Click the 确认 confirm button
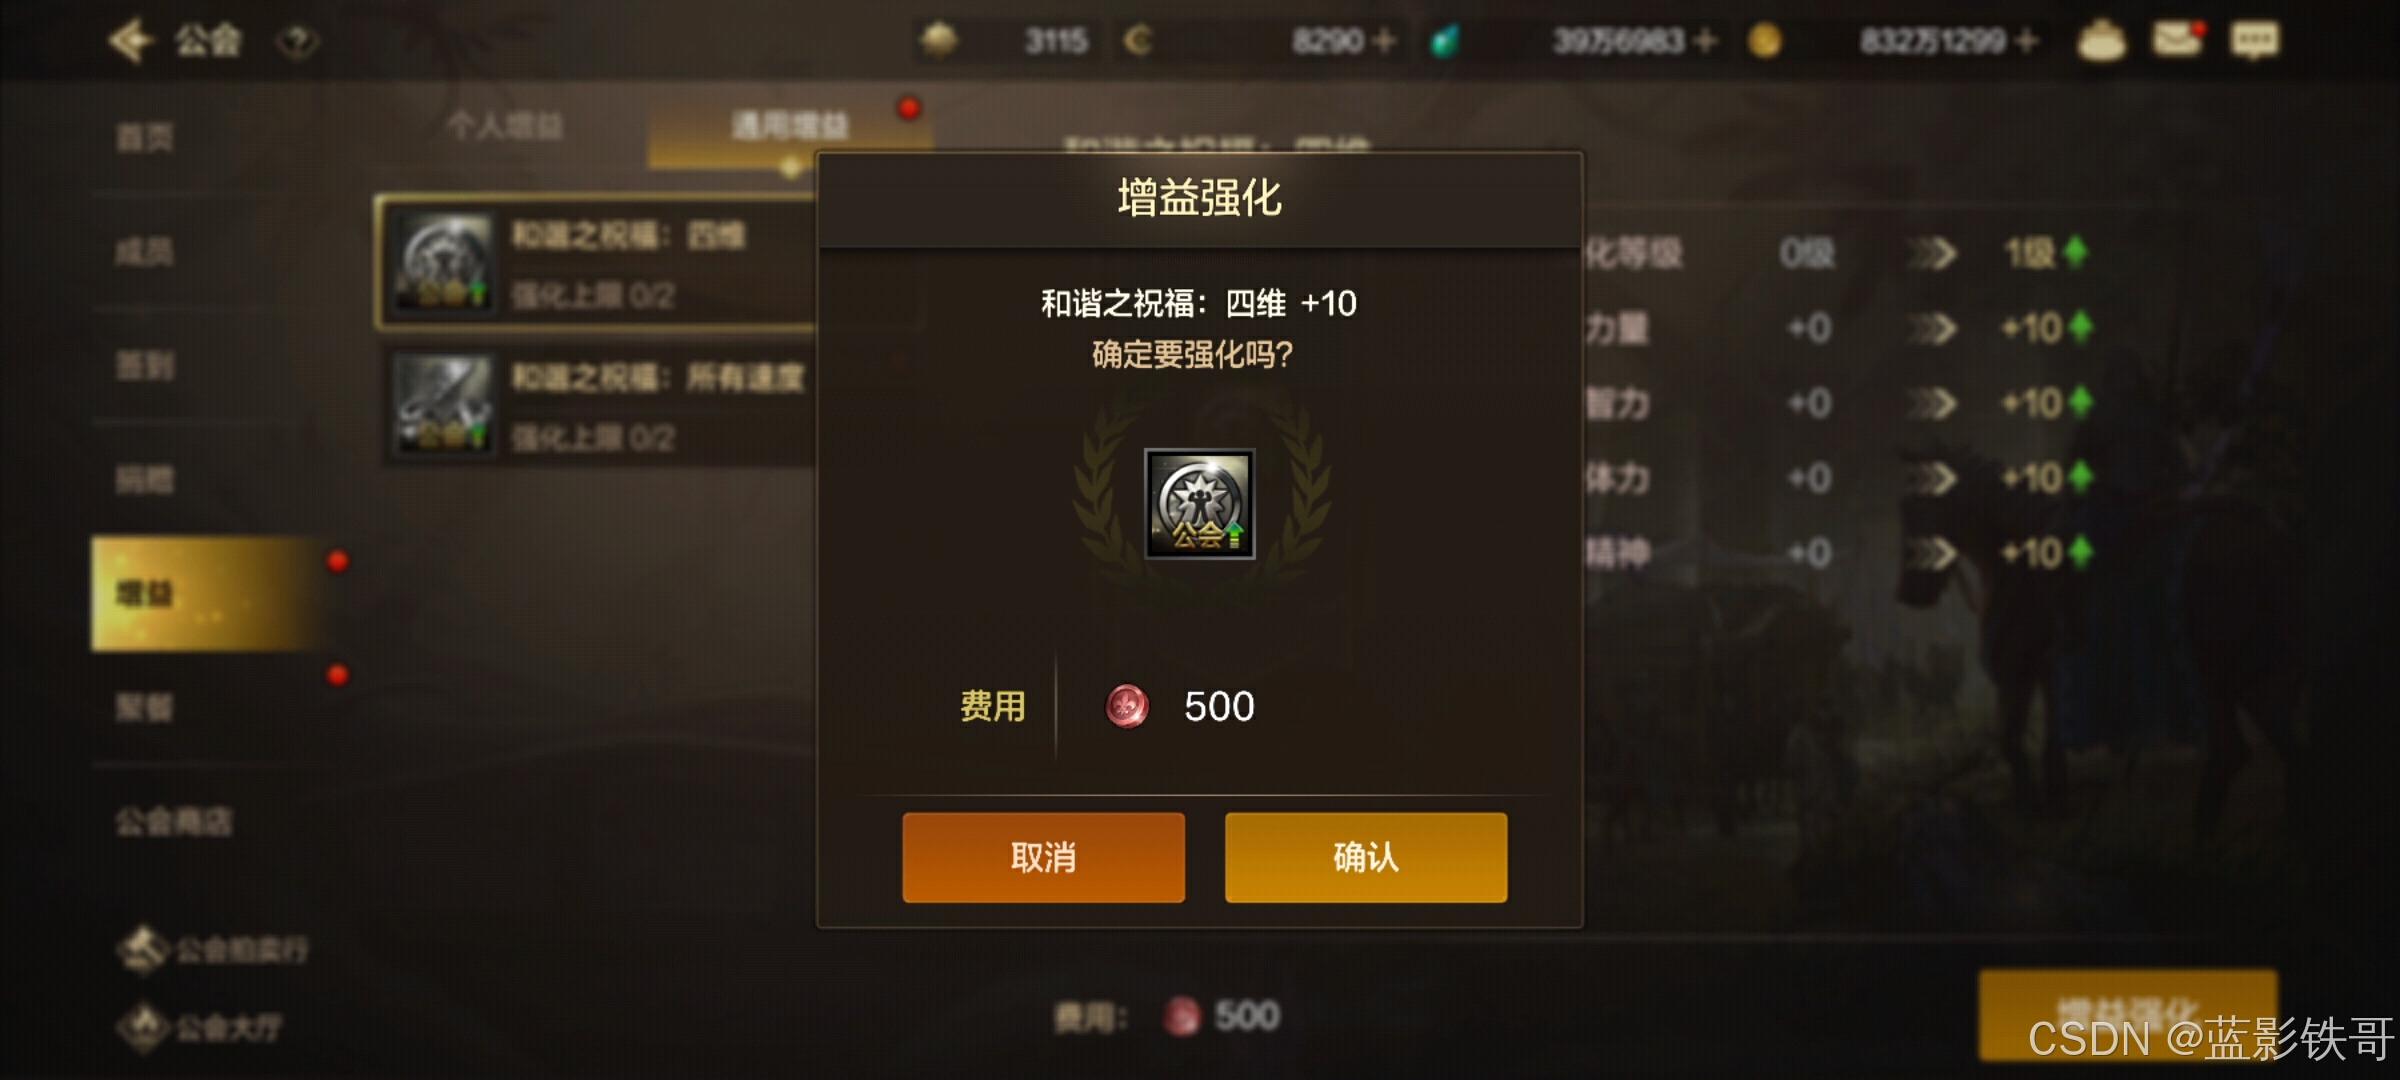 pos(1365,857)
